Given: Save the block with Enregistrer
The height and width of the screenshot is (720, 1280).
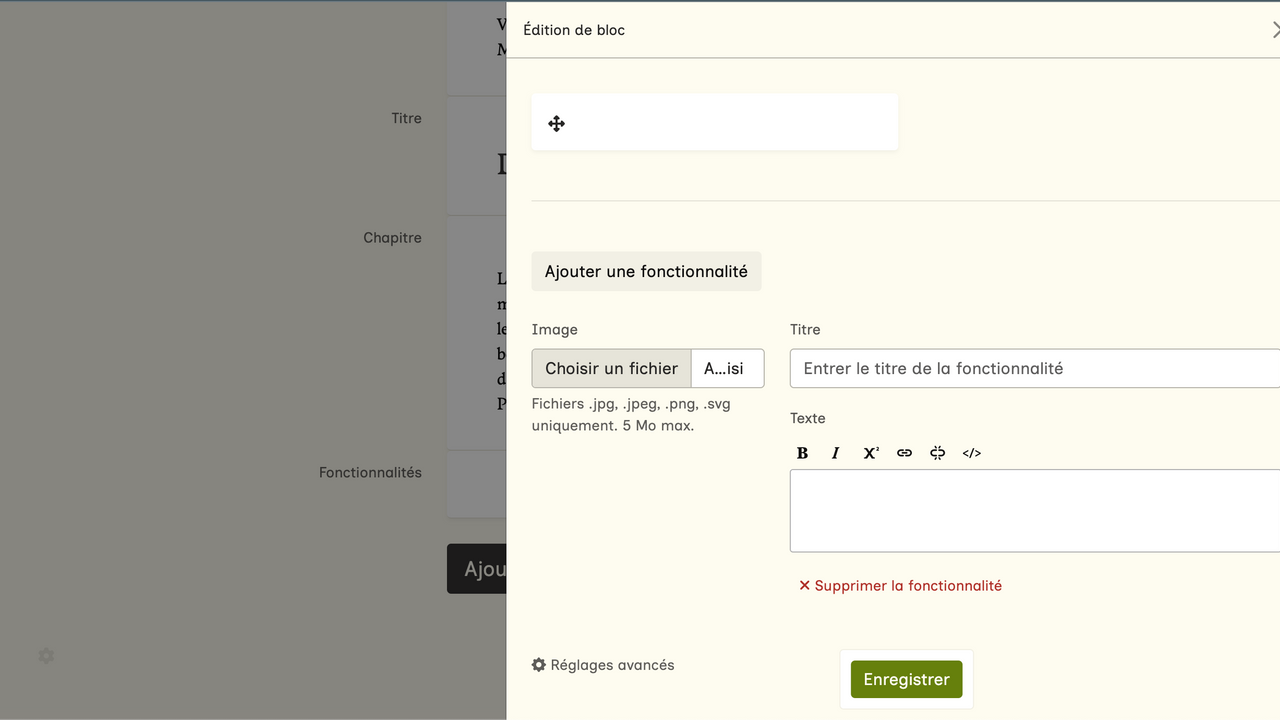Looking at the screenshot, I should 906,679.
